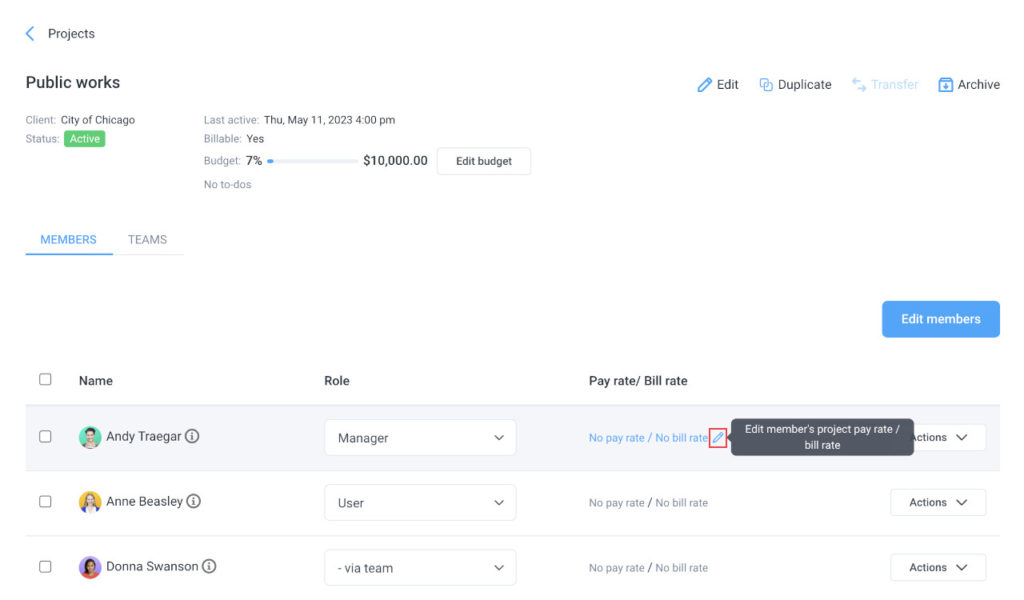Click the info icon next to Anne Beasley
The width and height of the screenshot is (1024, 600).
point(193,502)
